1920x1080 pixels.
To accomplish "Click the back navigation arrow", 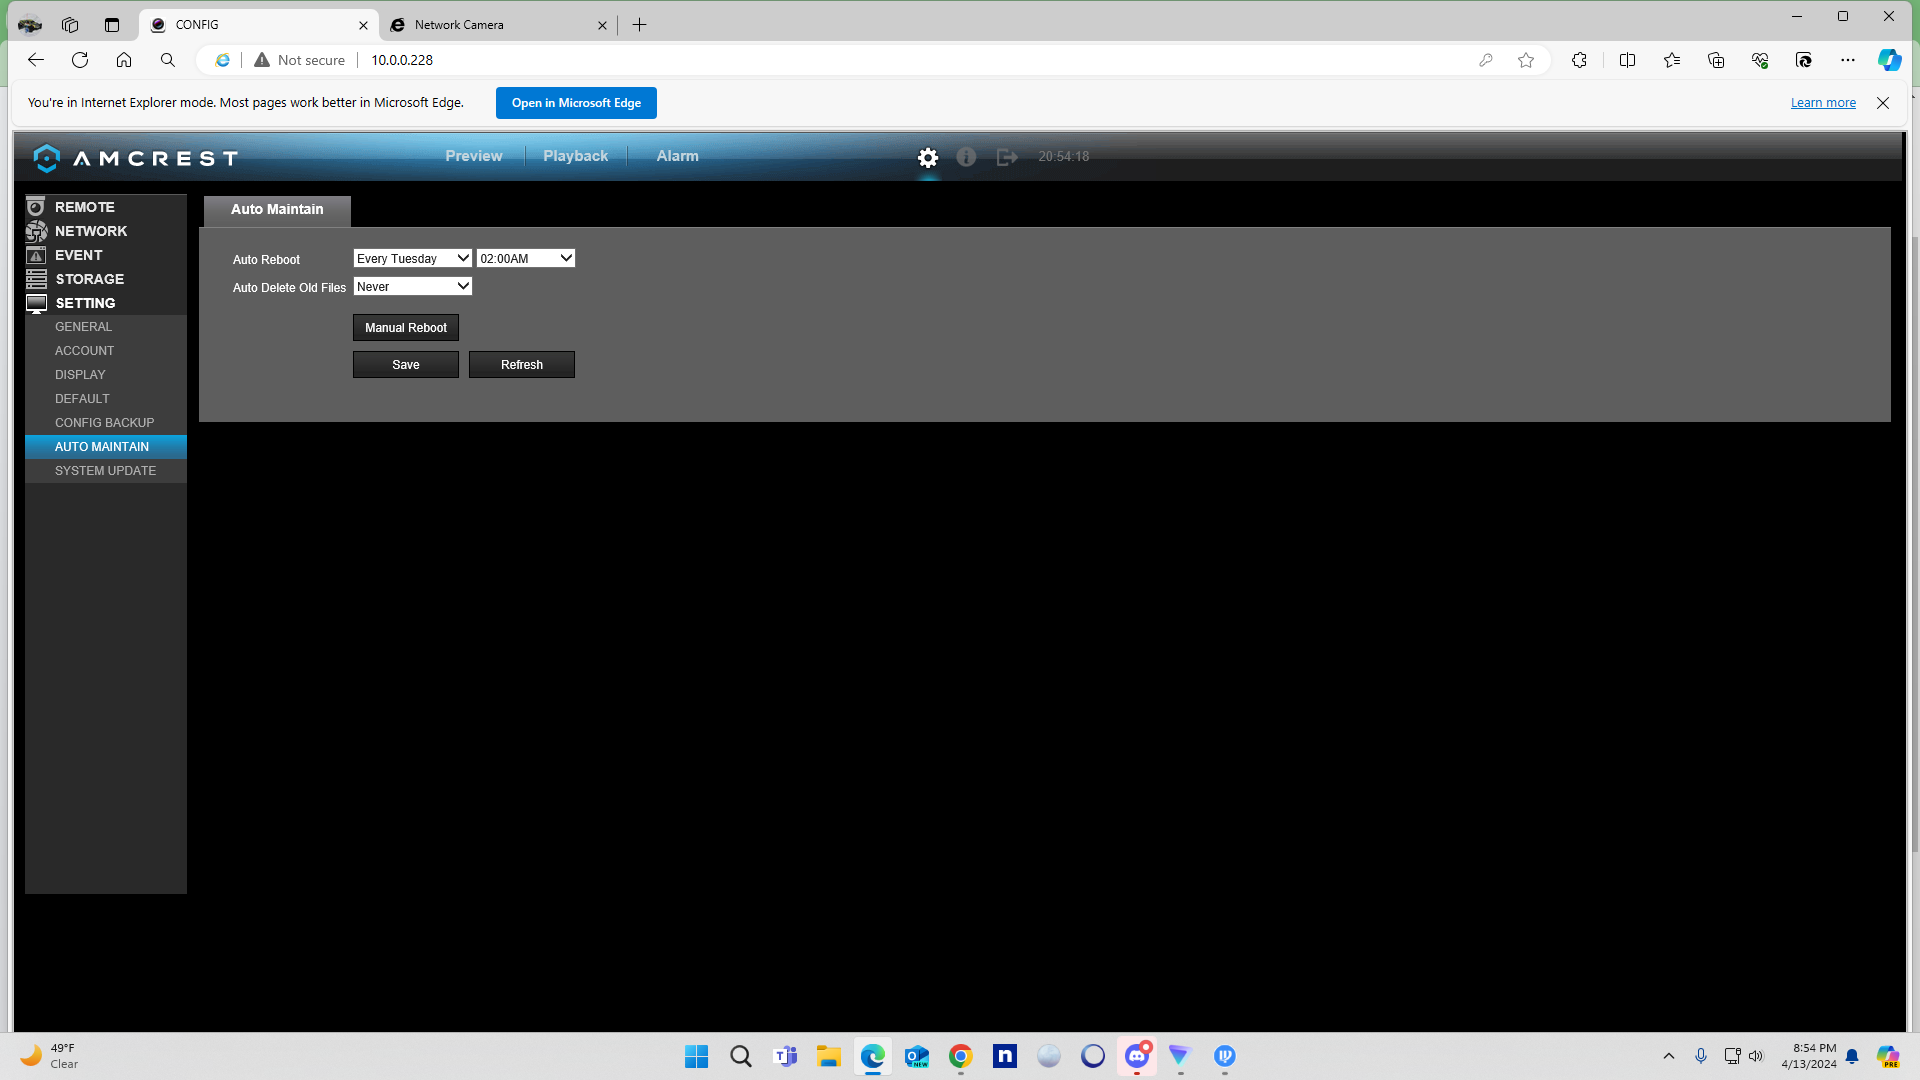I will 36,60.
